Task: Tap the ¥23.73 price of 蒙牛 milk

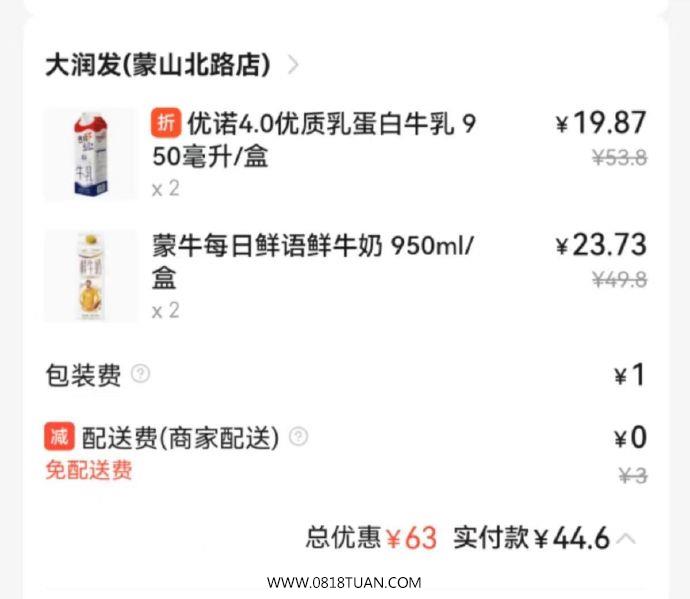Action: click(x=601, y=245)
